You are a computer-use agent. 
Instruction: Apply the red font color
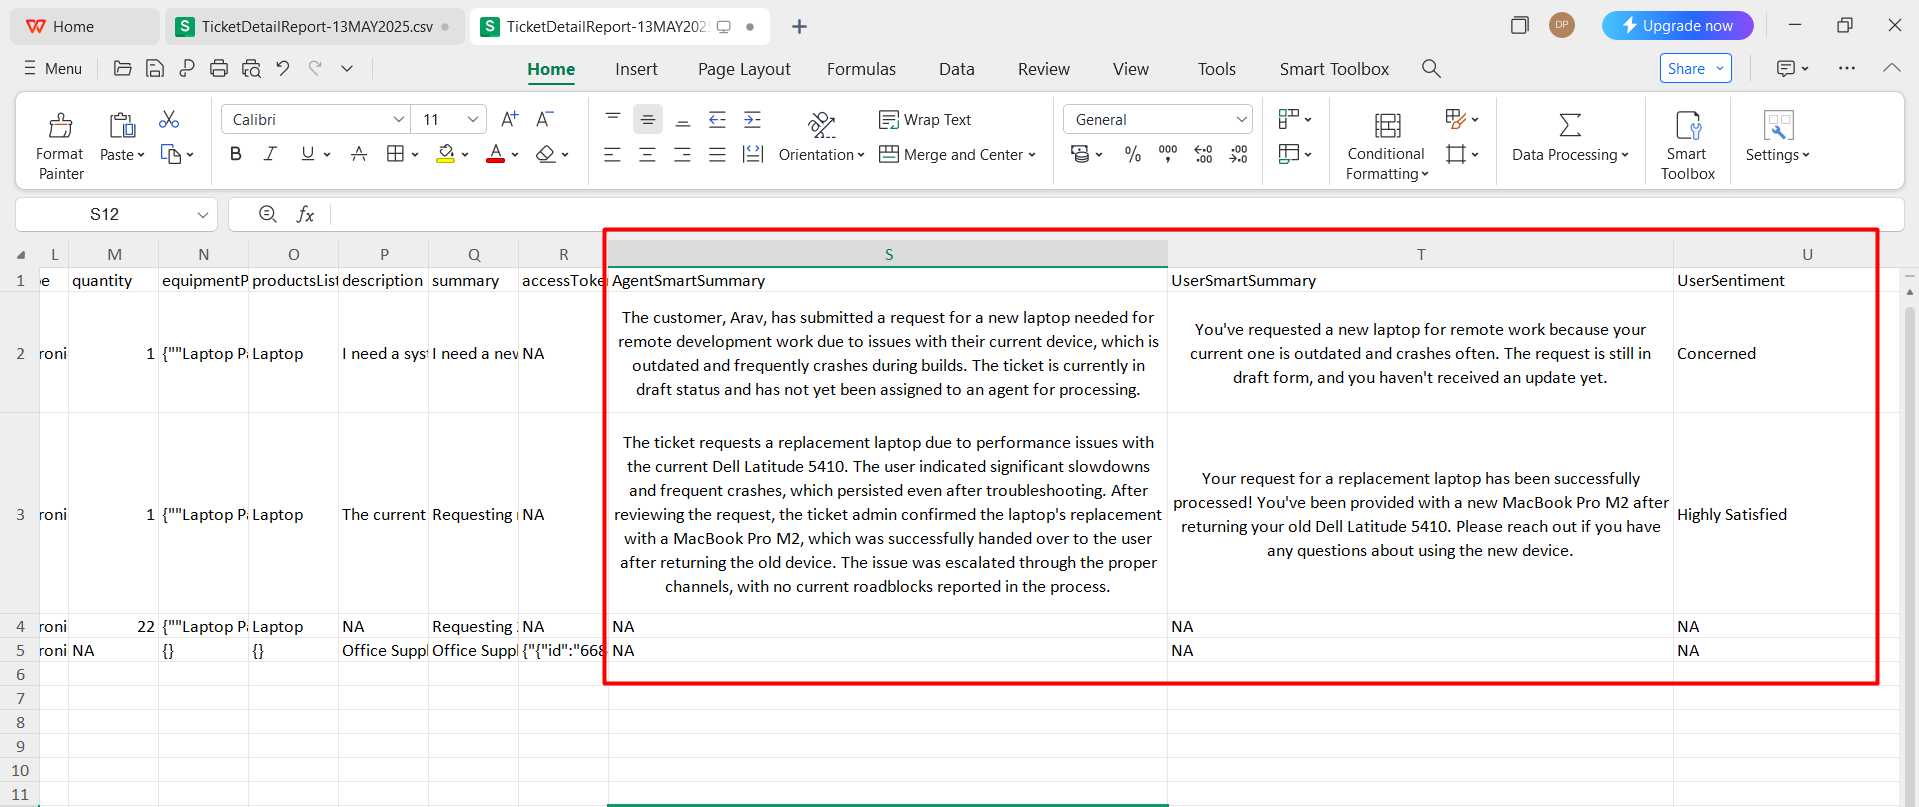click(x=495, y=154)
